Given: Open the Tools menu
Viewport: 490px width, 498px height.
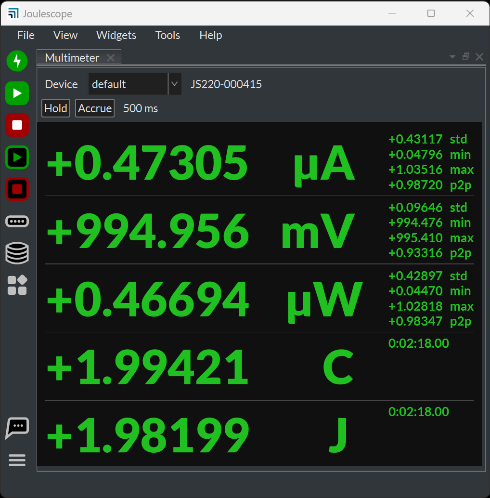Looking at the screenshot, I should tap(168, 35).
